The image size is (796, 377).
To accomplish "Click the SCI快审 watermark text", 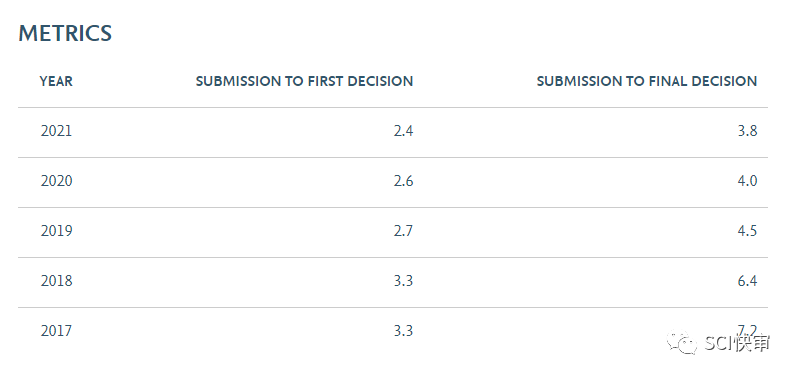I will (737, 343).
